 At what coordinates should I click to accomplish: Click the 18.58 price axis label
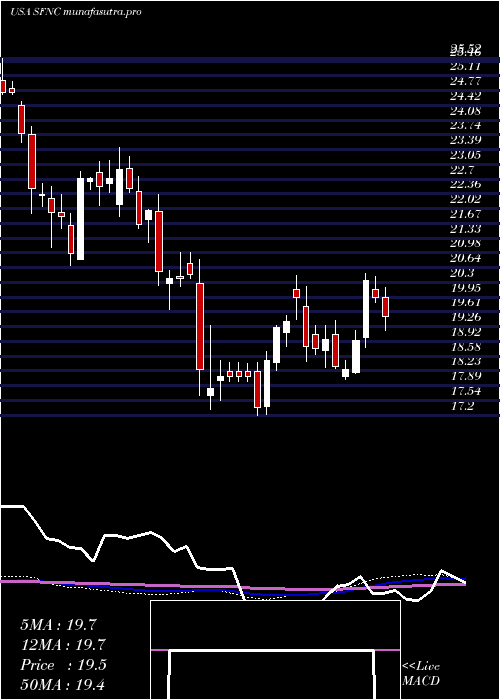click(x=466, y=346)
